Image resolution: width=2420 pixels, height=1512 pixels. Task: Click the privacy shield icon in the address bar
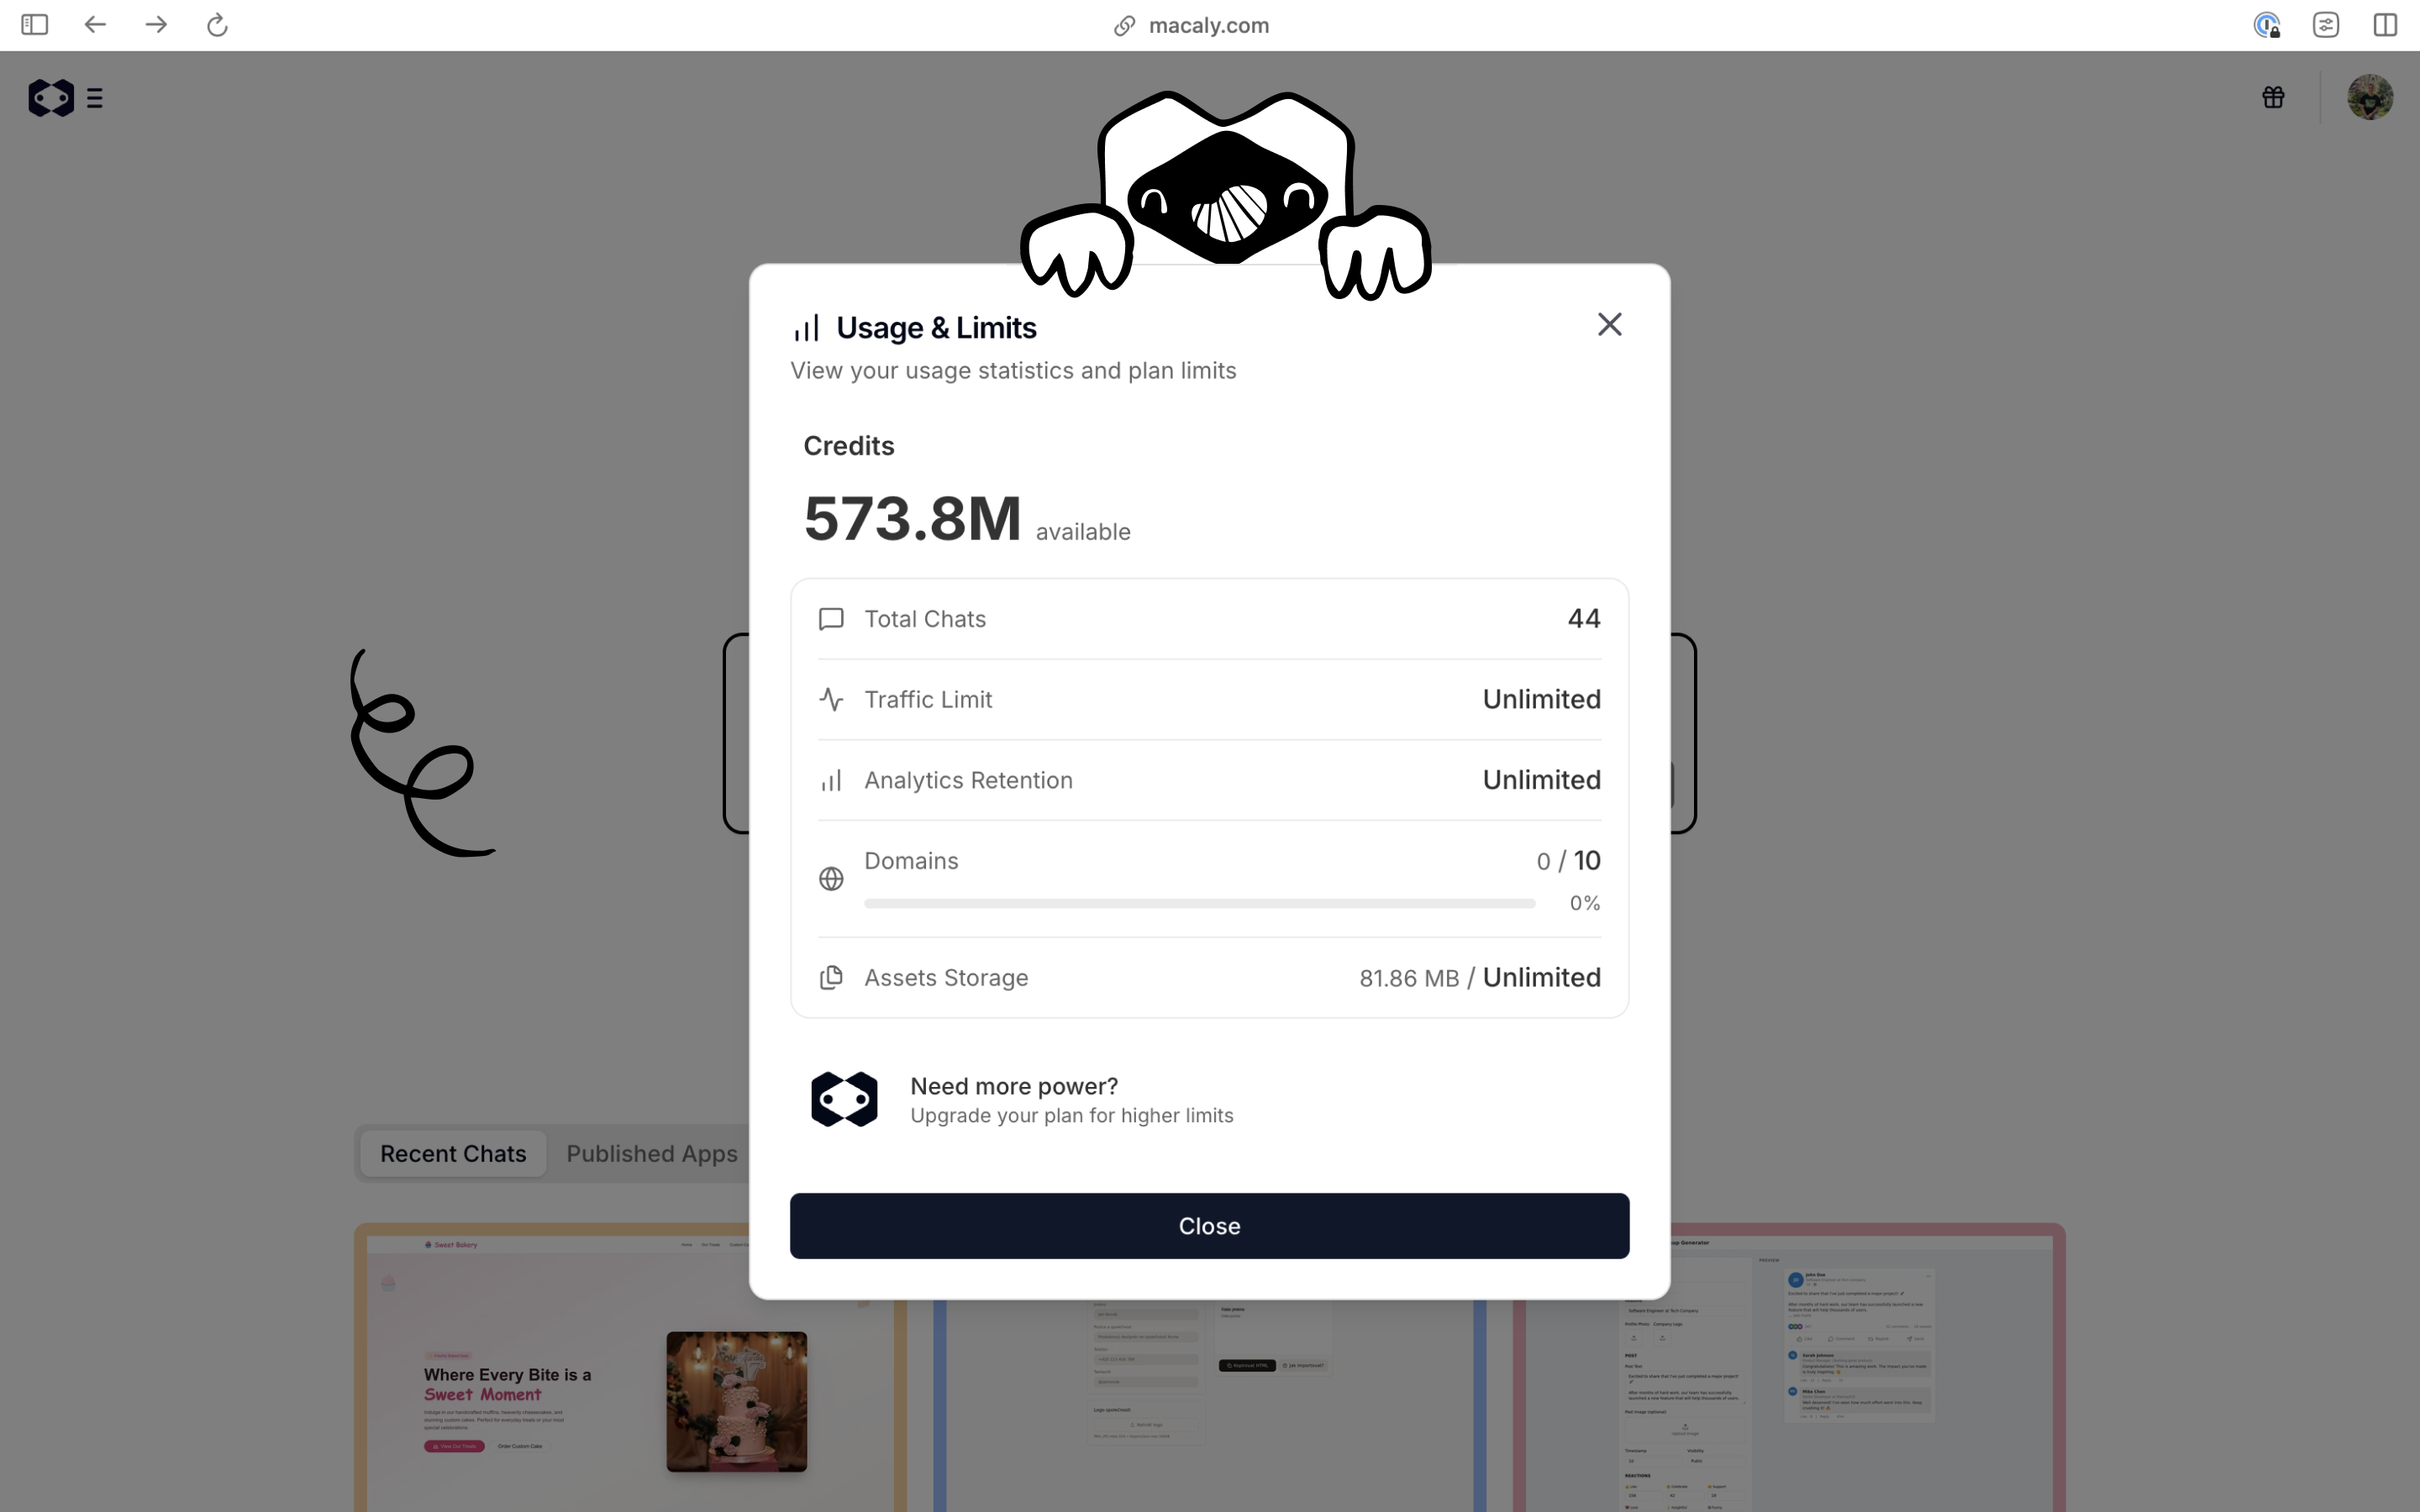[2266, 24]
